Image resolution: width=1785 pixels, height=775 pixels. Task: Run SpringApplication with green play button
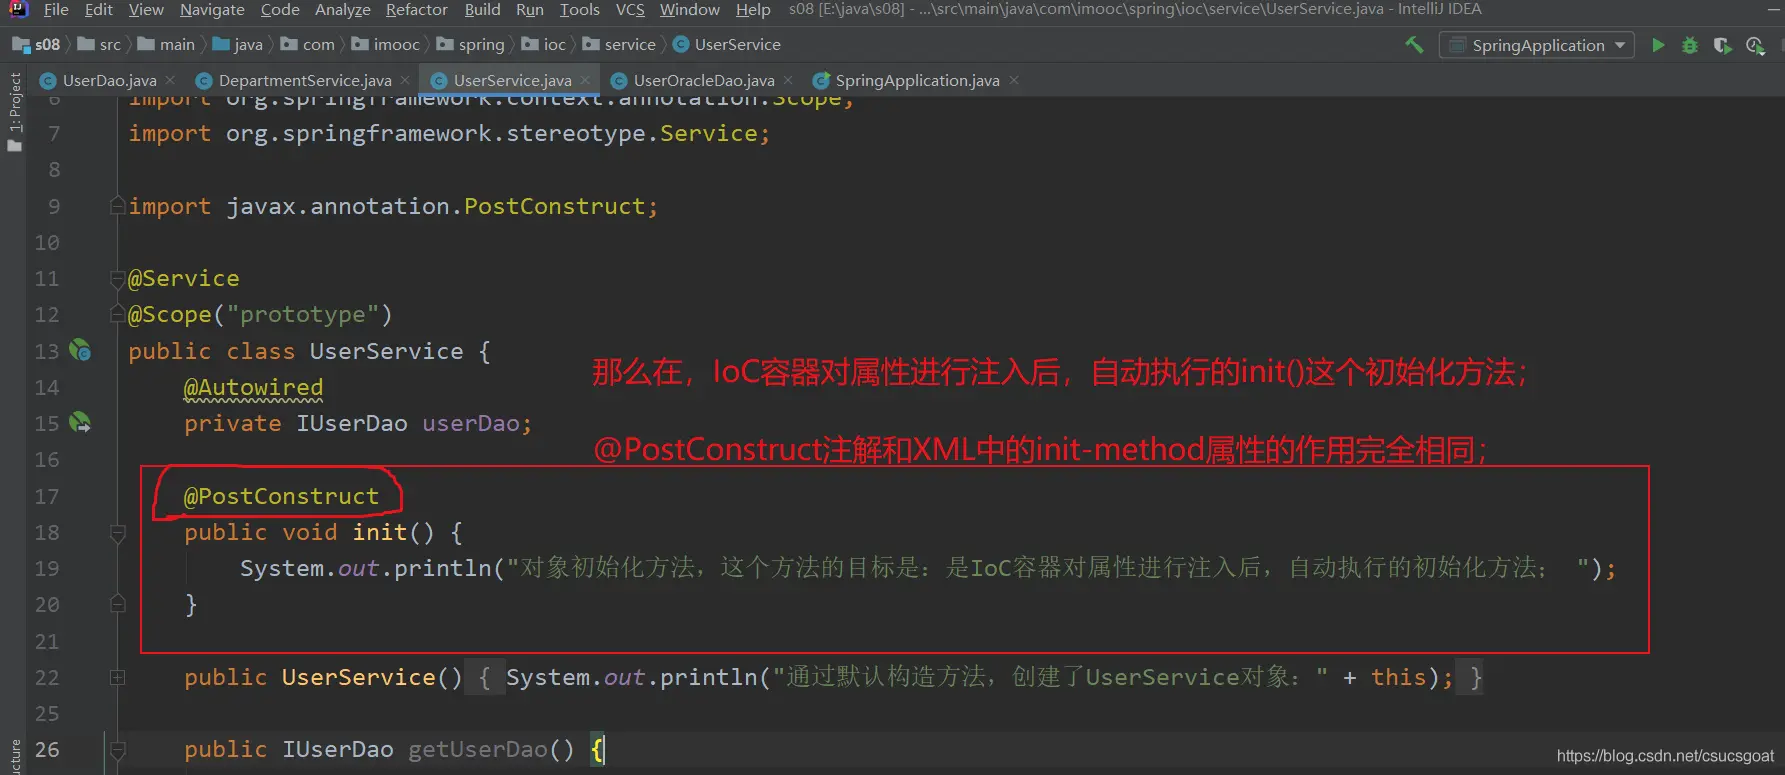1658,45
